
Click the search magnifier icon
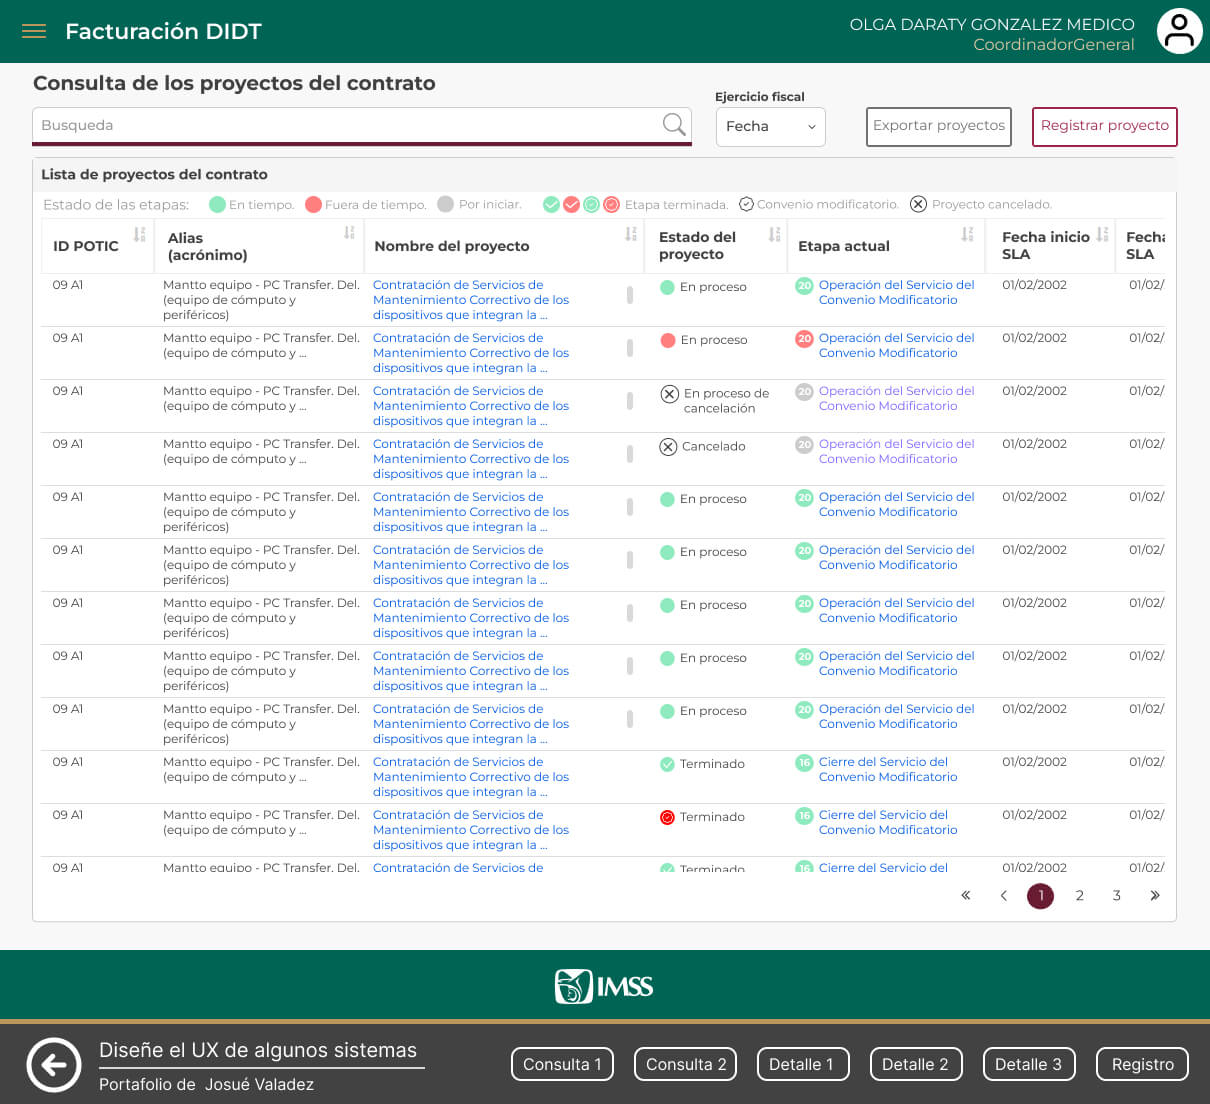coord(674,125)
